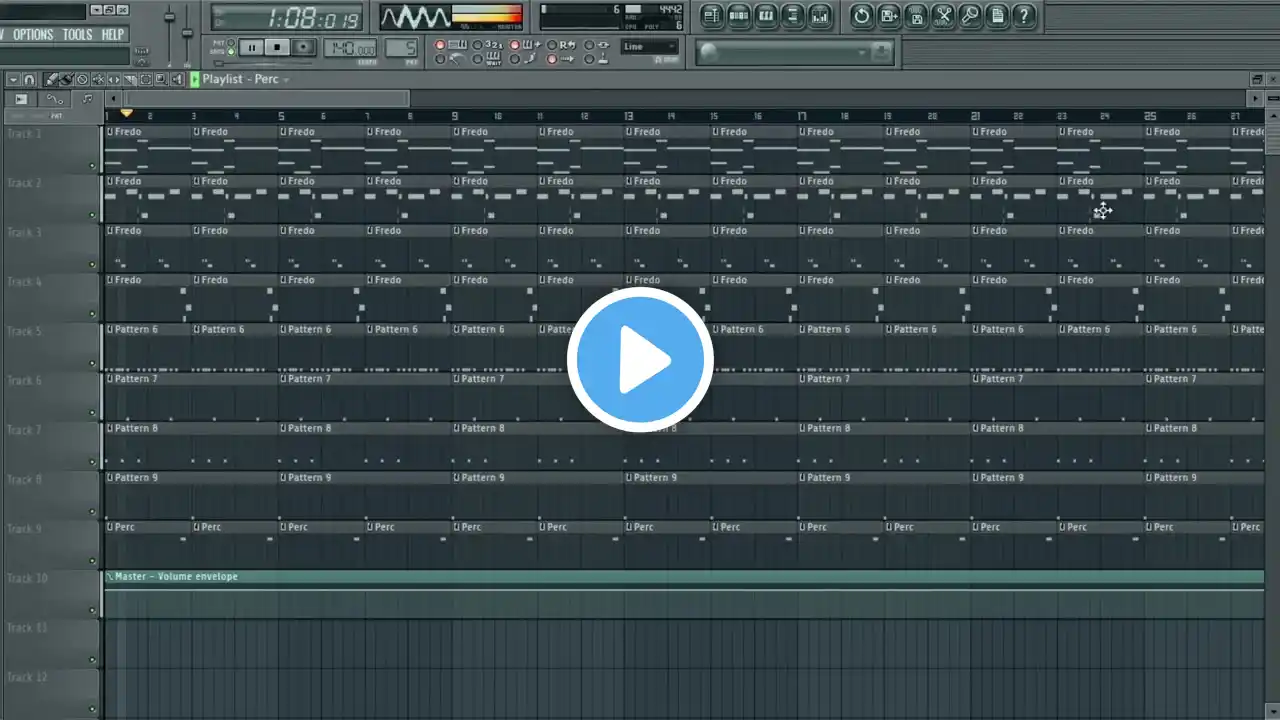
Task: Toggle the magnet snap button in the playlist
Action: pos(30,79)
